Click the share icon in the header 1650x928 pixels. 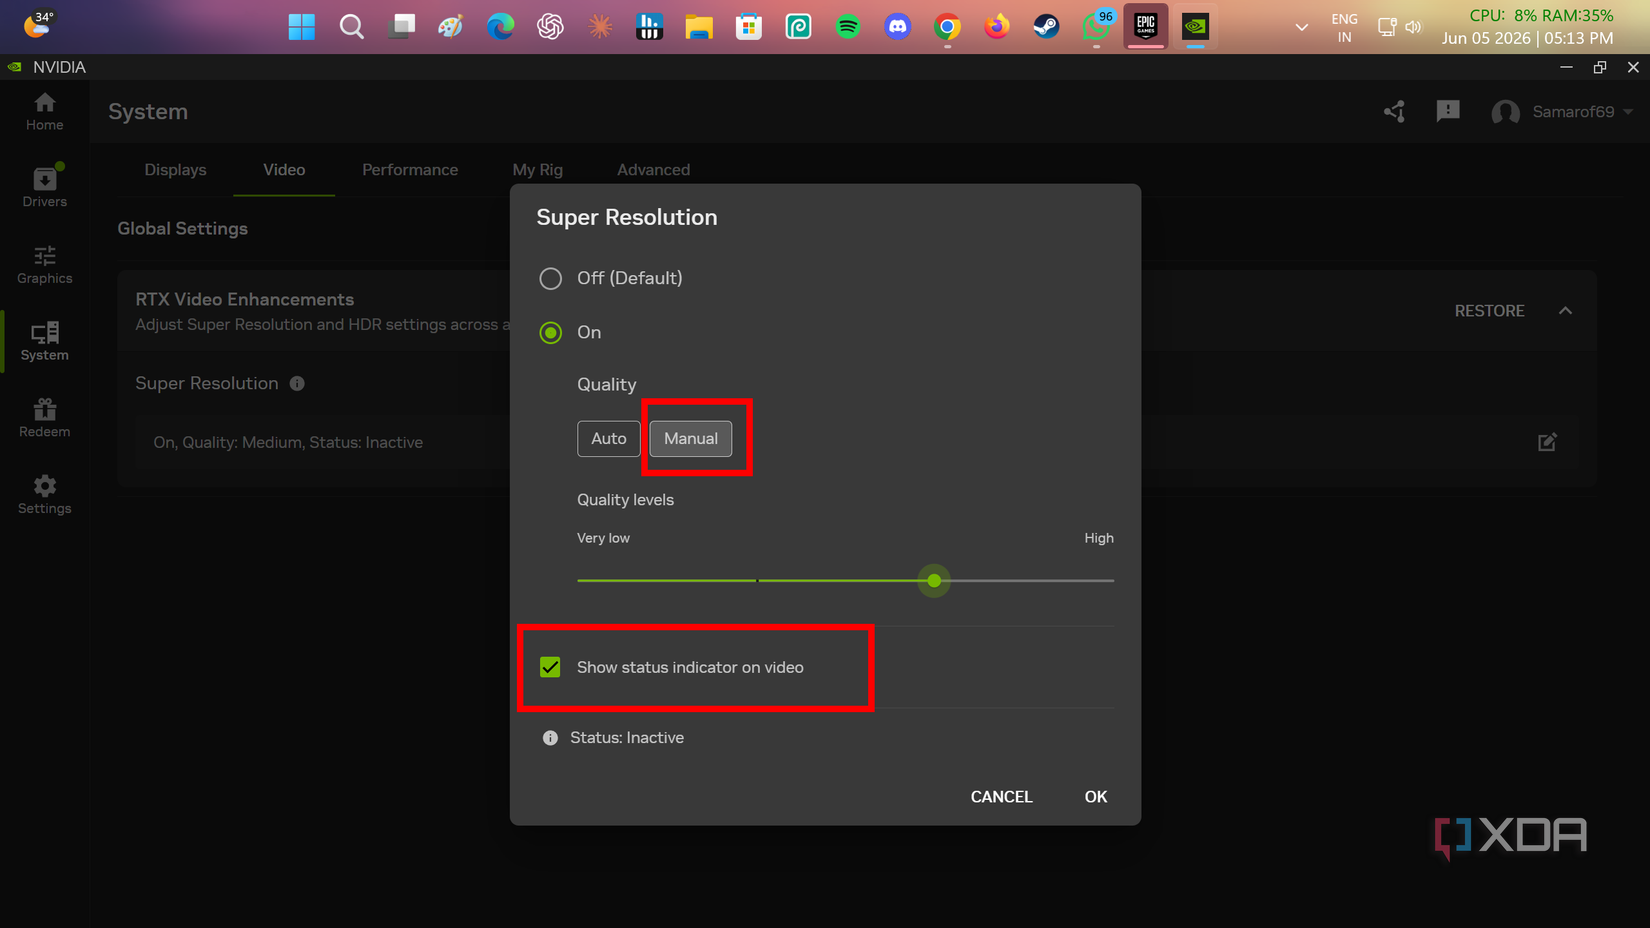[1395, 111]
